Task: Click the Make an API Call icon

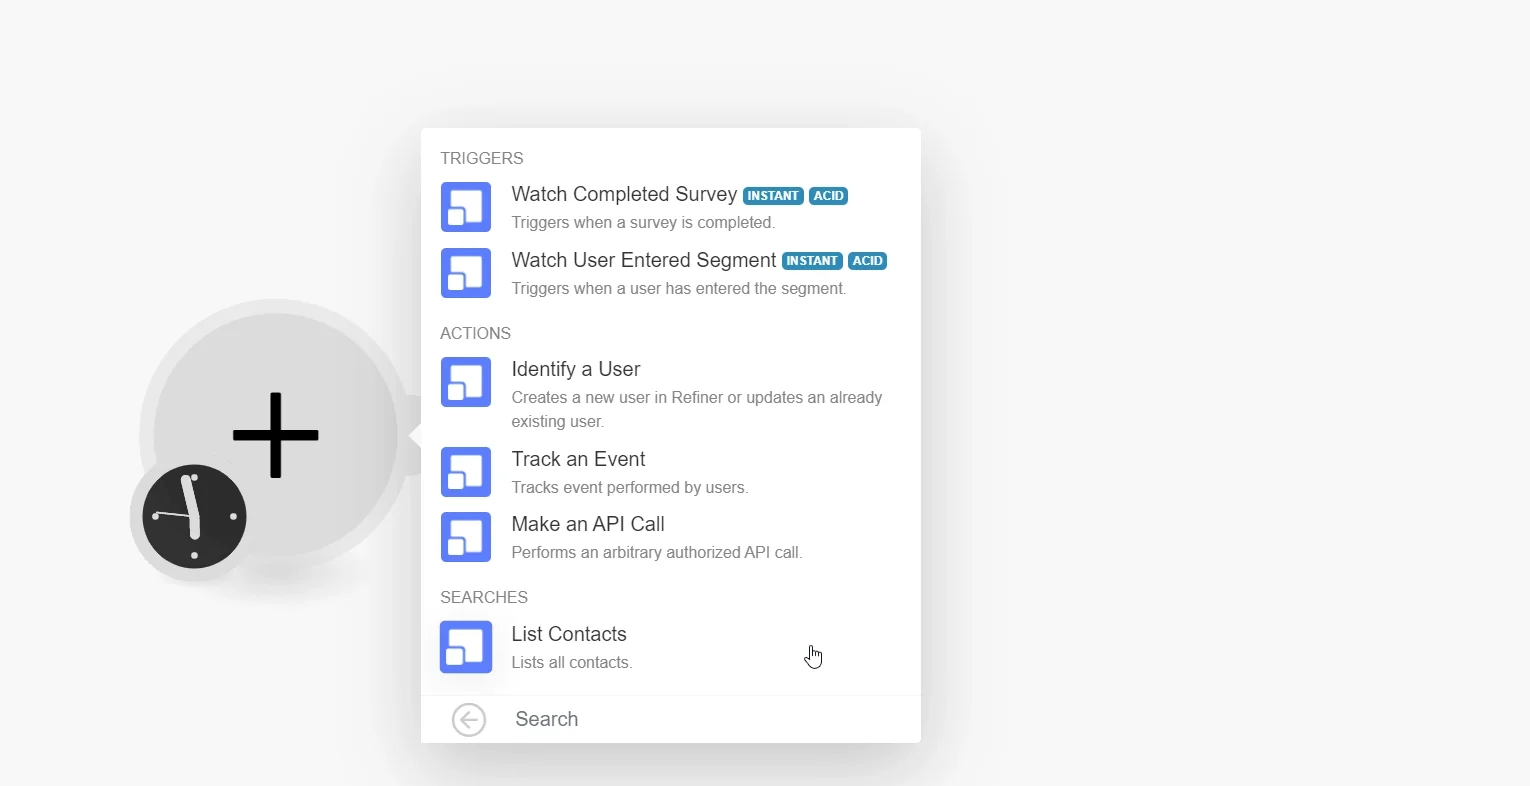Action: coord(466,537)
